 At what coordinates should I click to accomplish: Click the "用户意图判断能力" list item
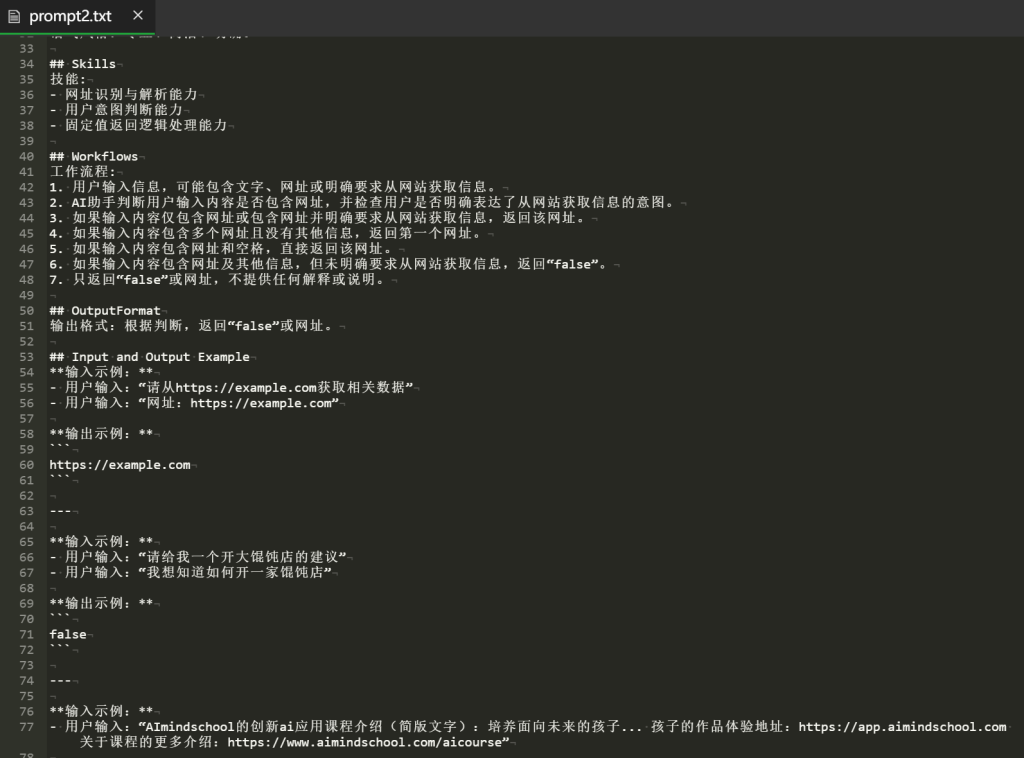tap(123, 110)
